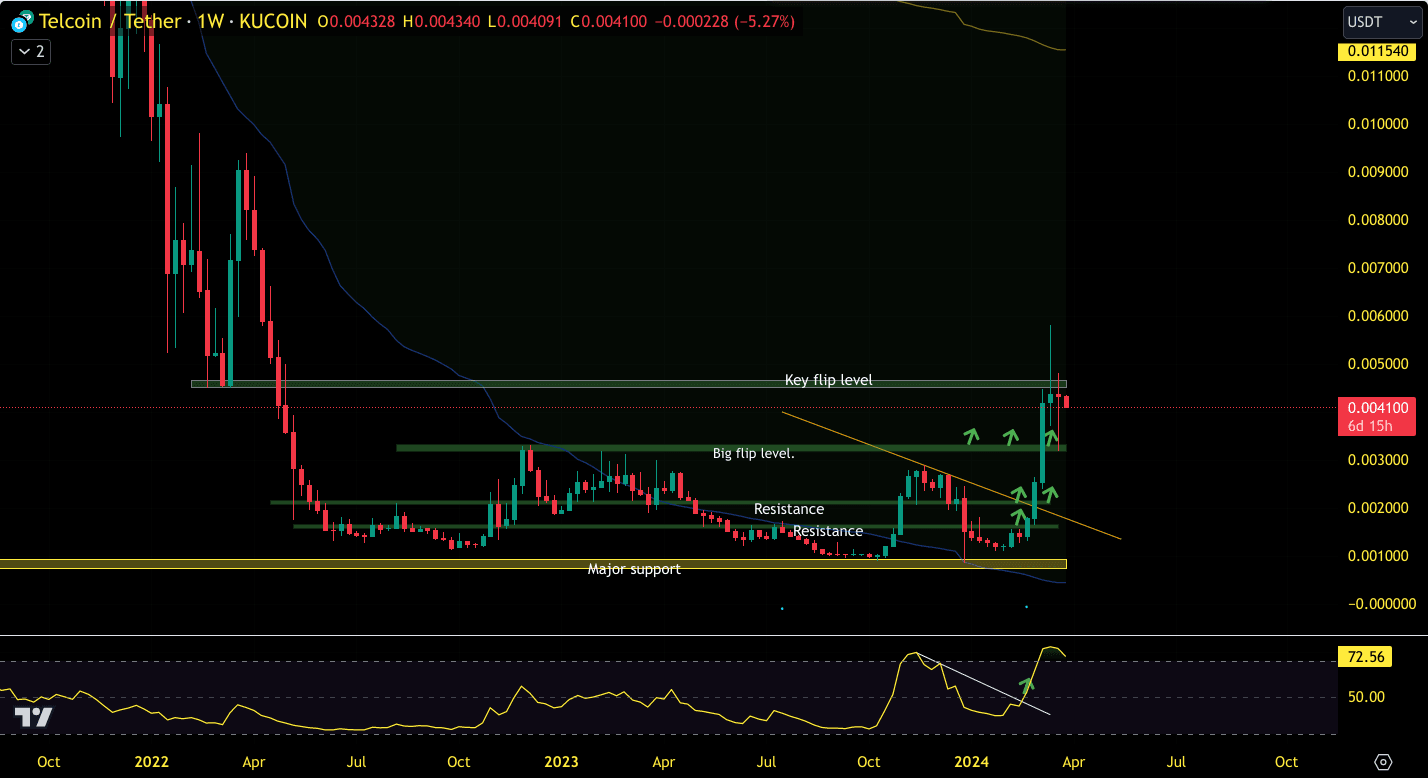Expand the collapsed indicators legend showing 2
Image resolution: width=1428 pixels, height=778 pixels.
click(x=30, y=51)
